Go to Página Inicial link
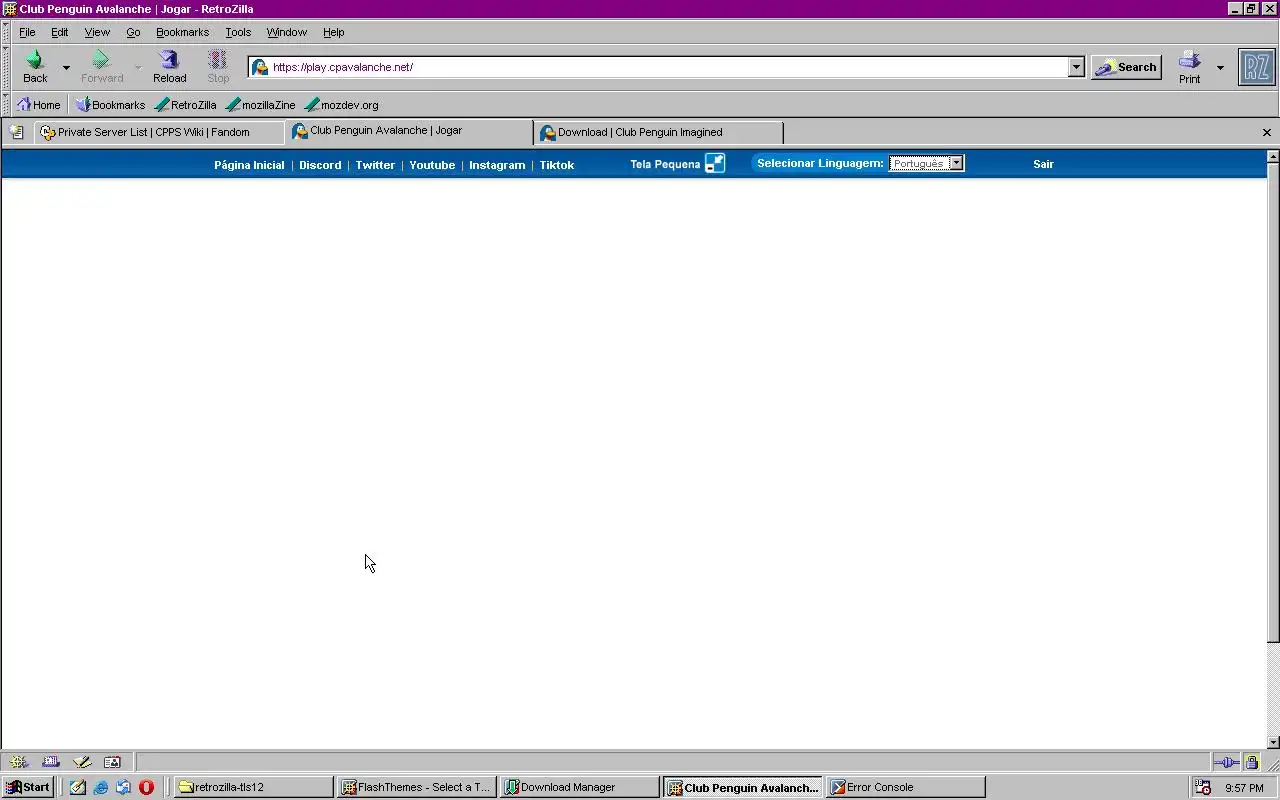 click(249, 165)
